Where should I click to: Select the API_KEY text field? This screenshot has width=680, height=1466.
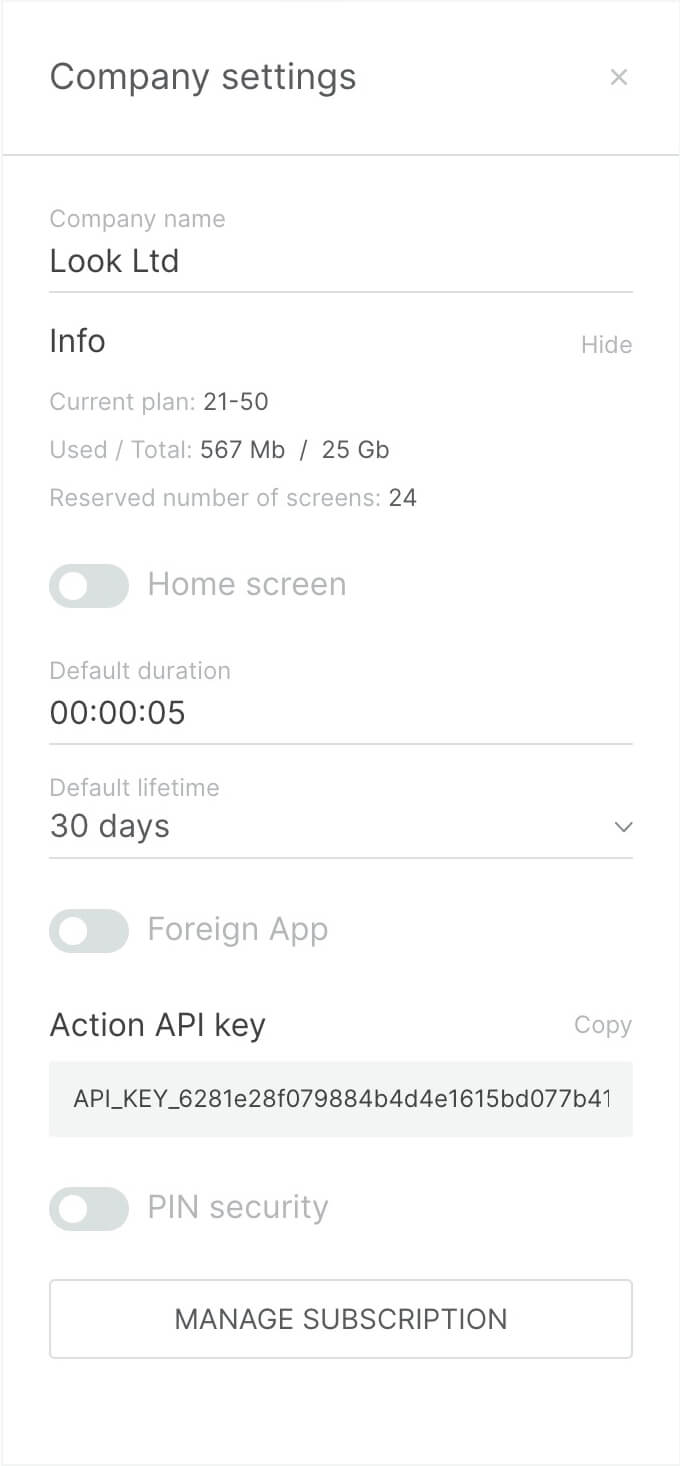(x=341, y=1099)
